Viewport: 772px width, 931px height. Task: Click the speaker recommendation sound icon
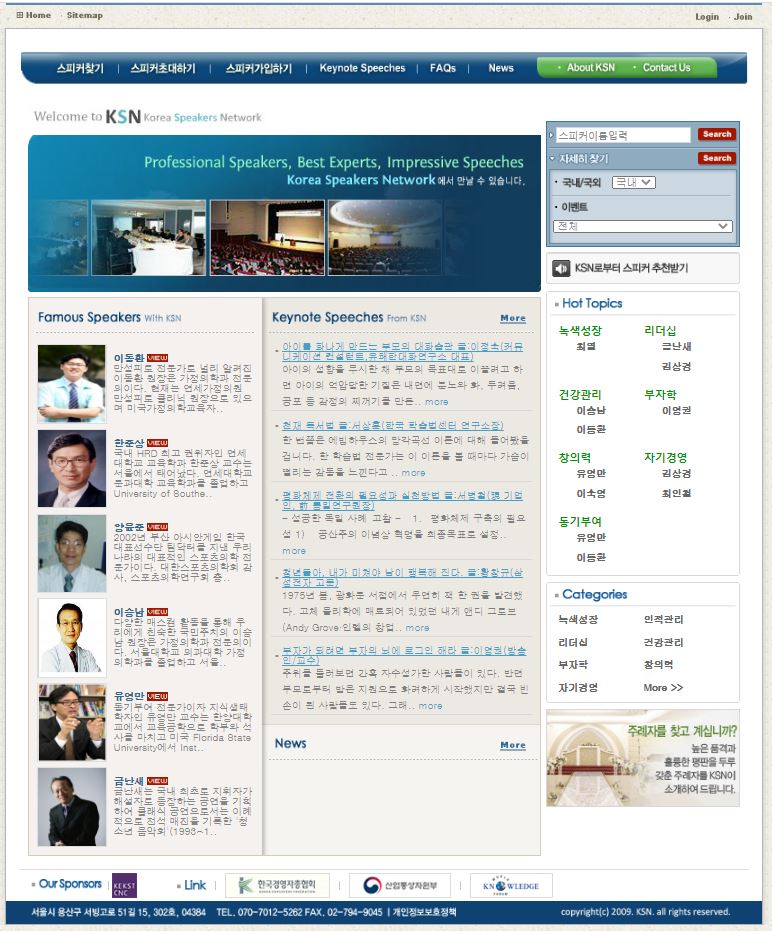pos(561,268)
